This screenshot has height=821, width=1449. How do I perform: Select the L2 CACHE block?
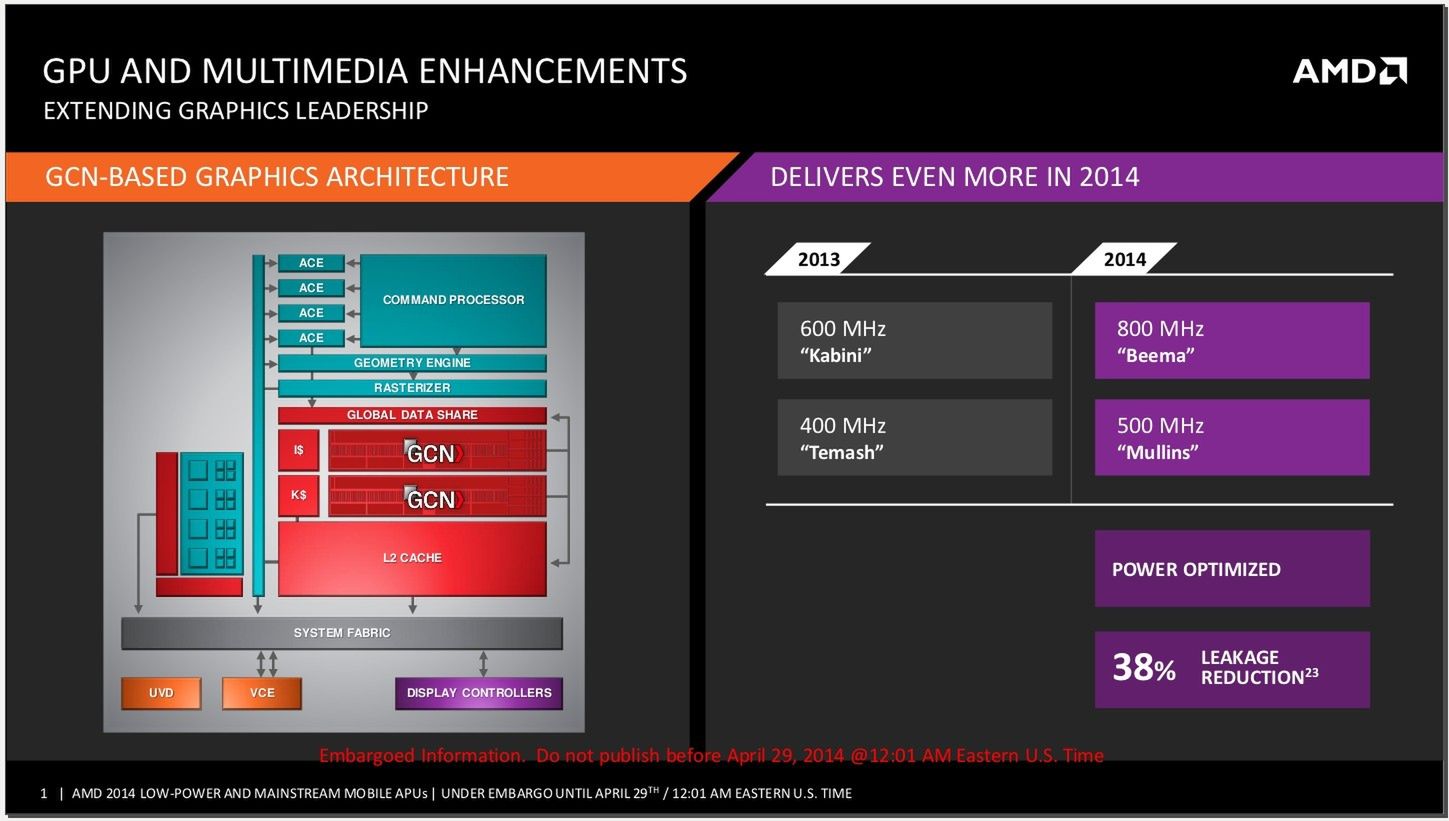[412, 558]
